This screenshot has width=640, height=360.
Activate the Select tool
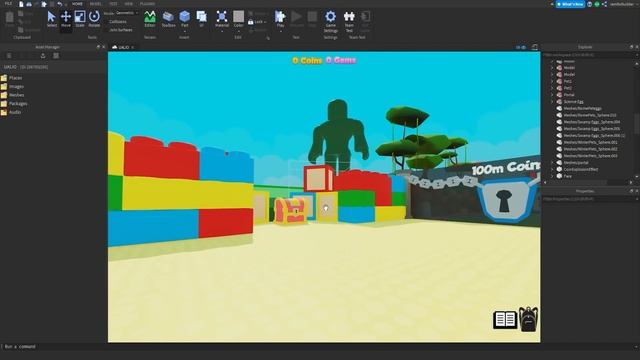[x=51, y=19]
